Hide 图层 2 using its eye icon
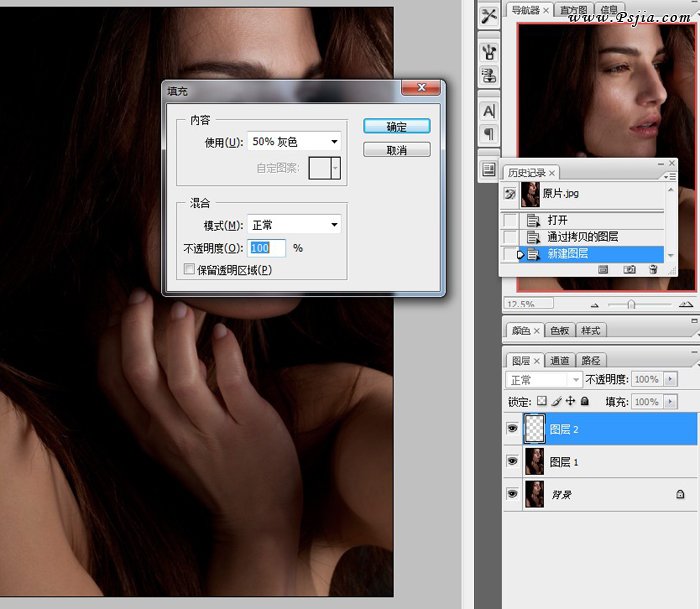This screenshot has height=609, width=700. pyautogui.click(x=512, y=429)
